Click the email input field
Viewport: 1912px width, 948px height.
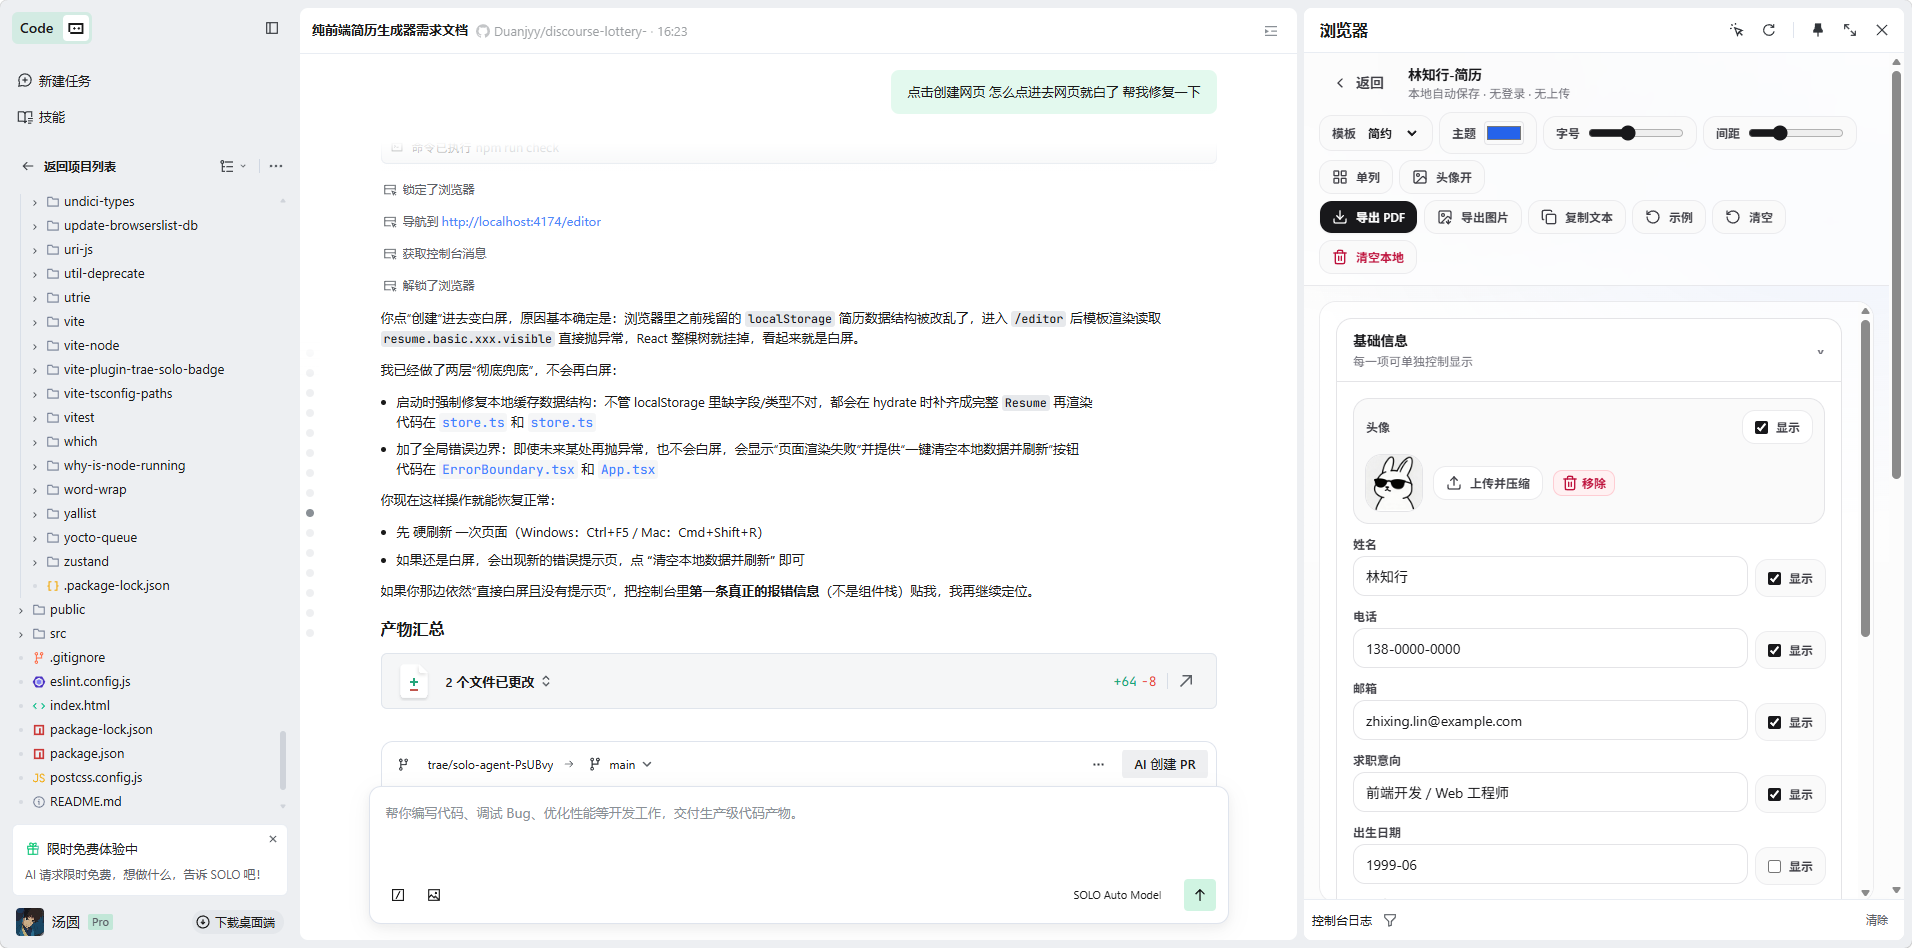click(1549, 721)
